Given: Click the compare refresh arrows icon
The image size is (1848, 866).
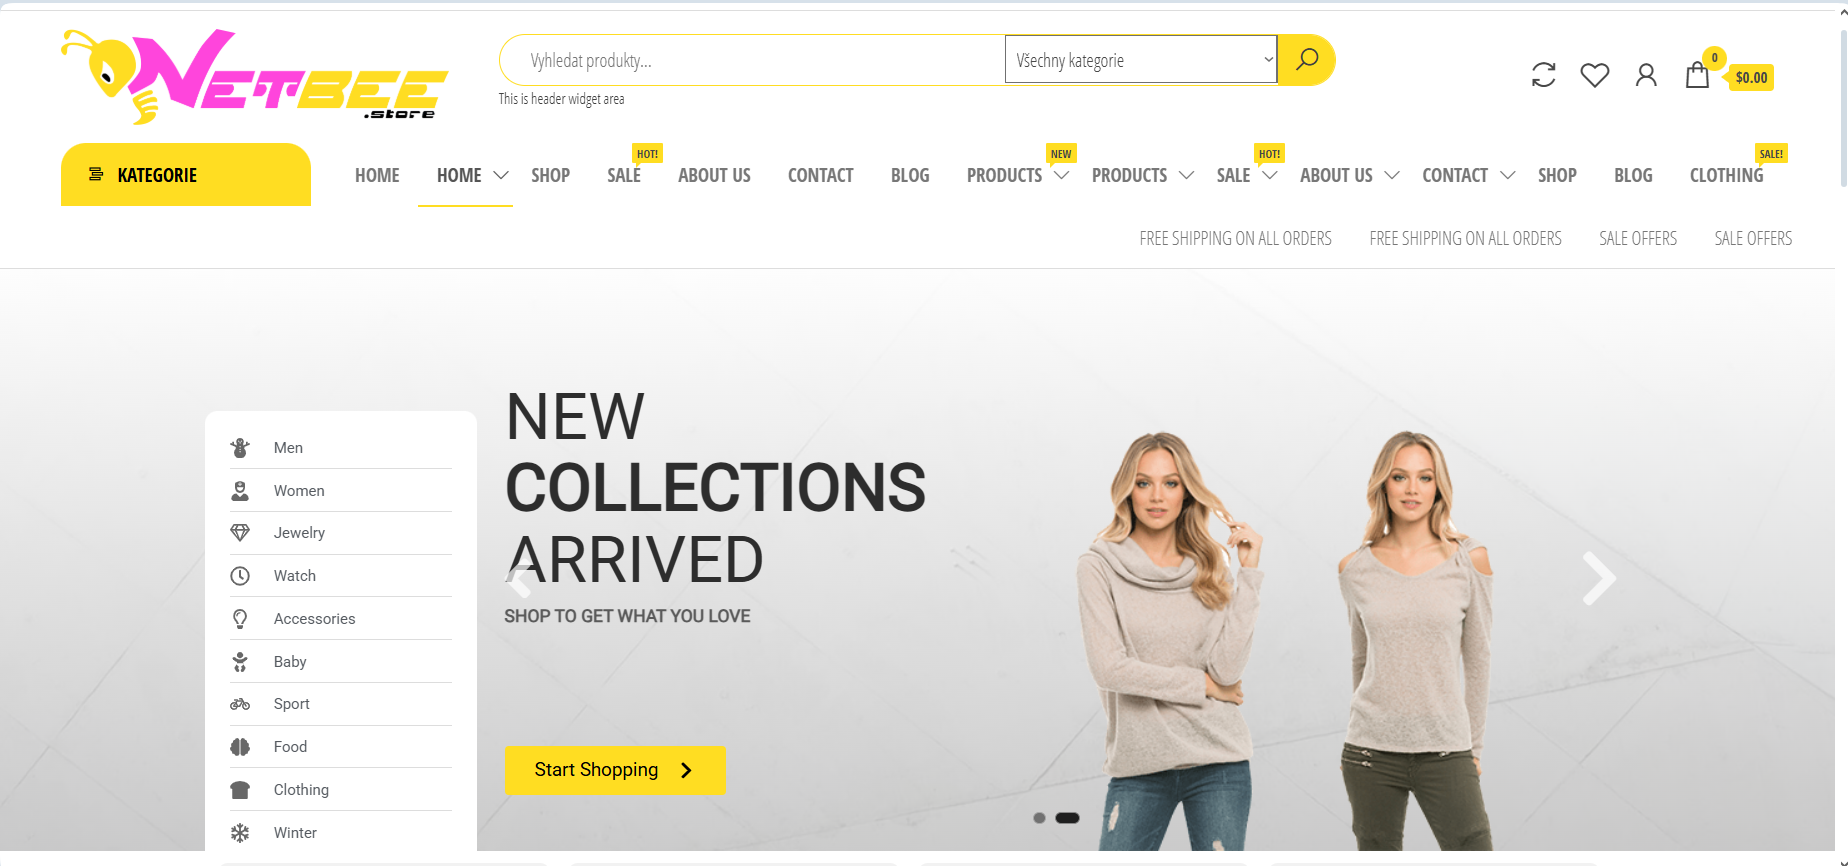Looking at the screenshot, I should (1543, 75).
